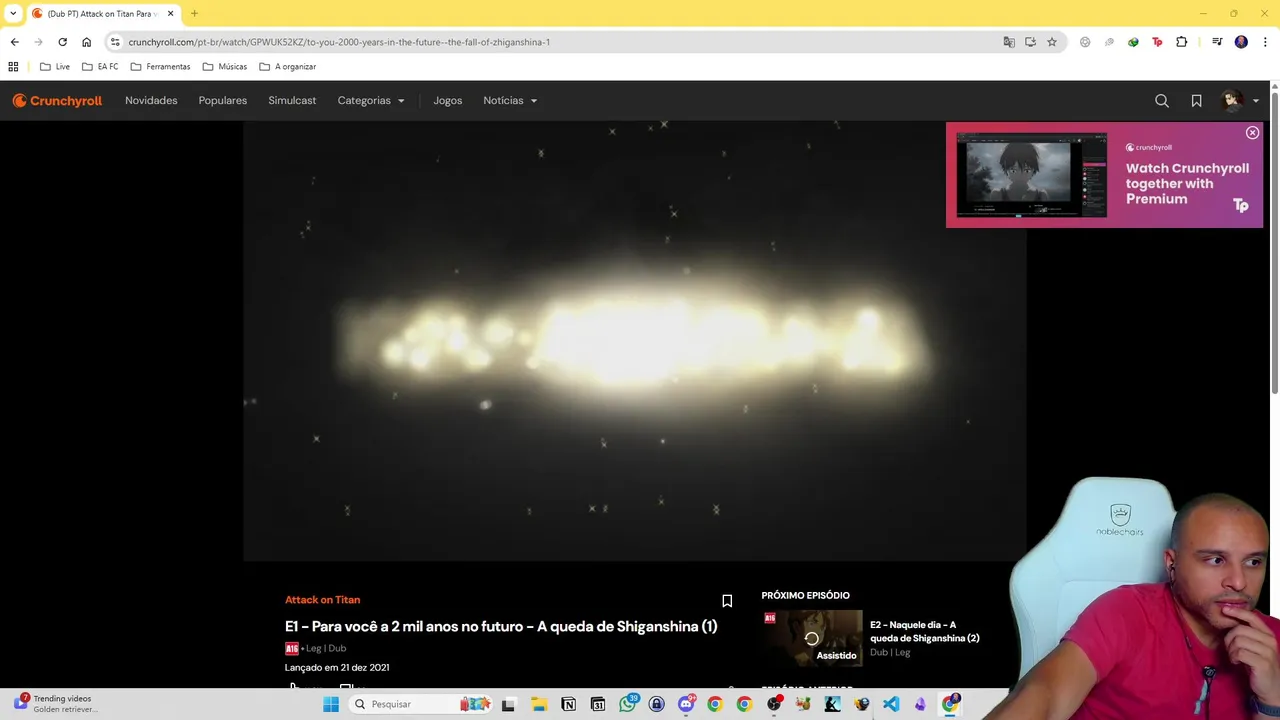
Task: Click the Watch Crunchyroll together ad banner
Action: [1104, 175]
